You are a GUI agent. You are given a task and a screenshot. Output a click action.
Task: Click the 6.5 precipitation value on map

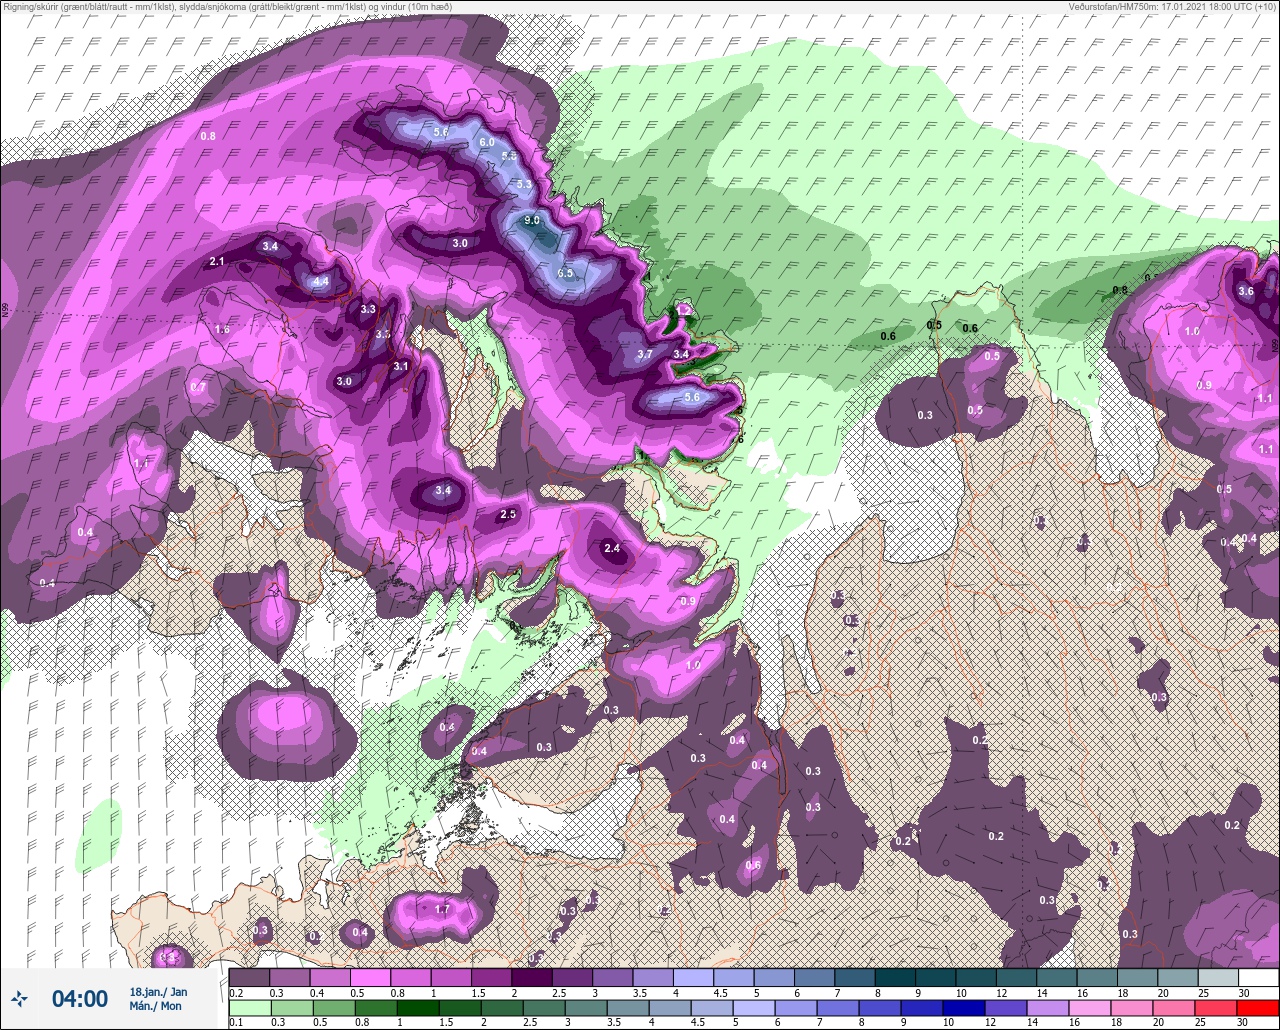click(x=565, y=273)
